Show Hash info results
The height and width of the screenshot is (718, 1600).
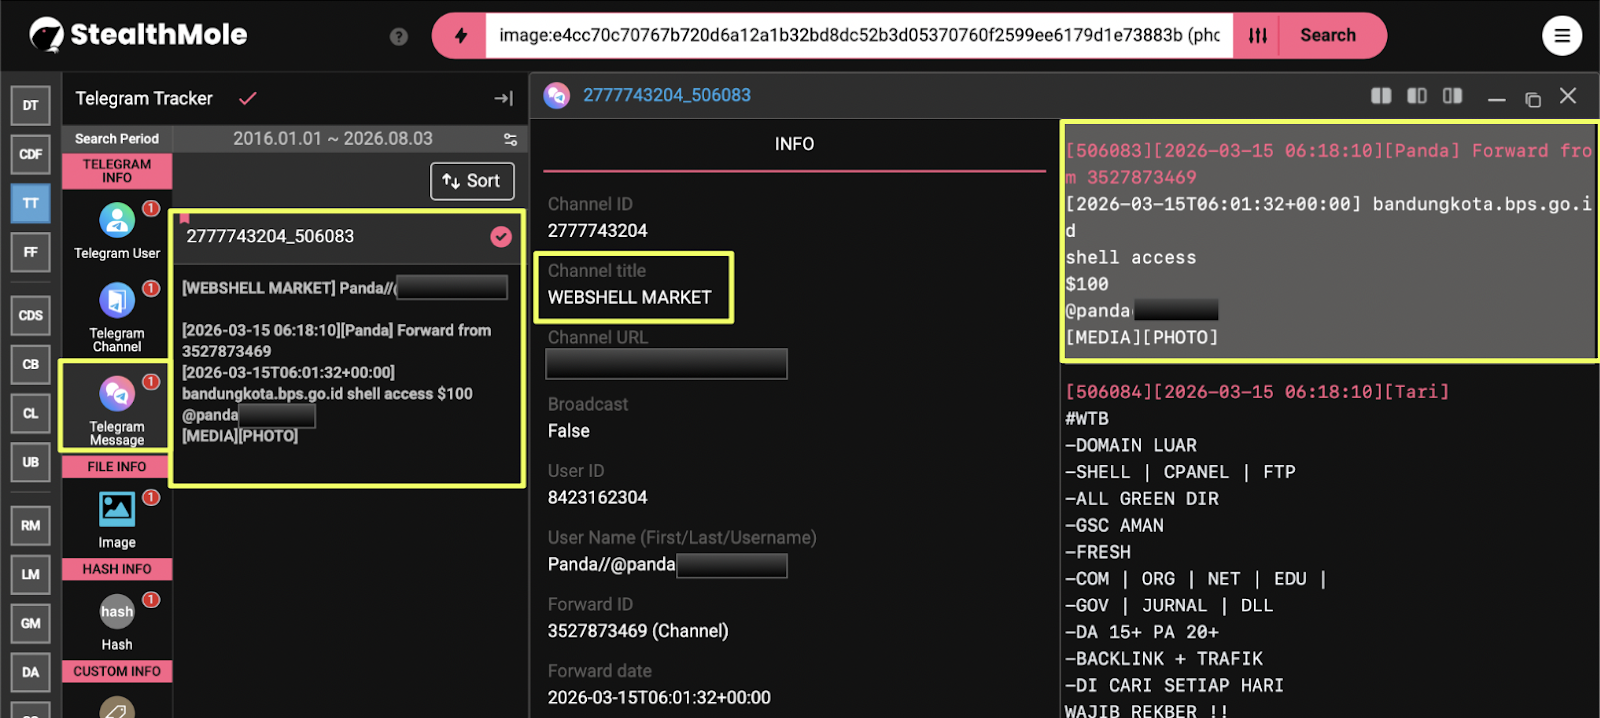pyautogui.click(x=117, y=622)
